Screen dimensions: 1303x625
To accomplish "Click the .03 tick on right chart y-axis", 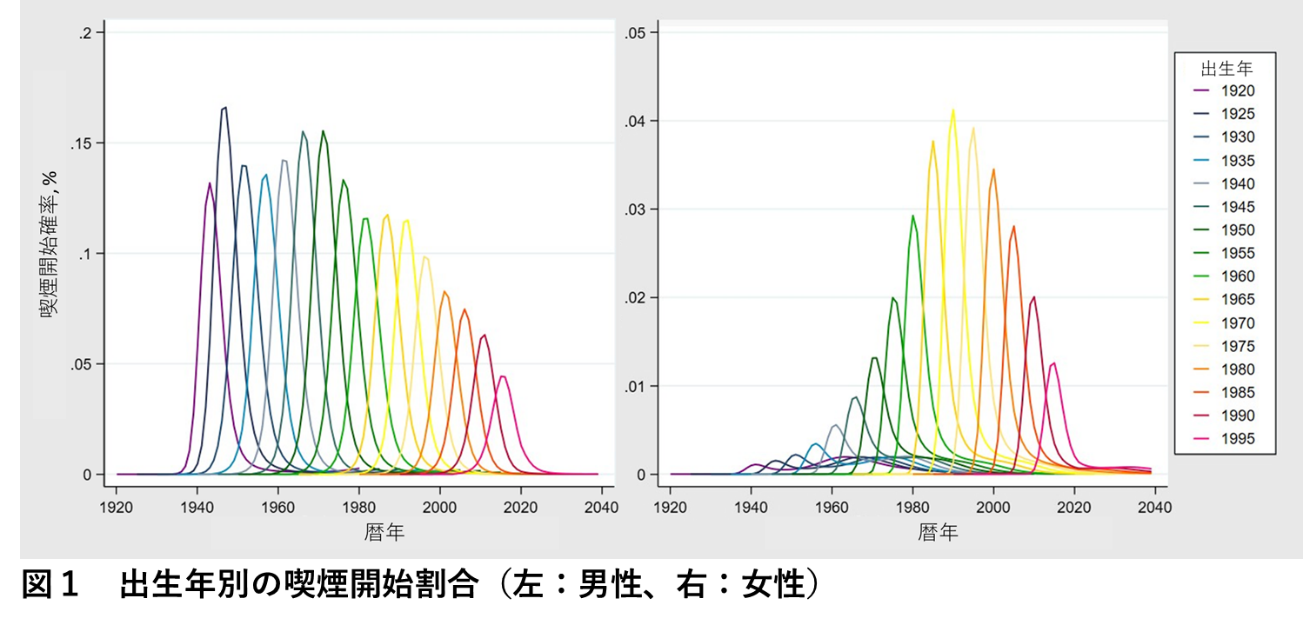I will click(636, 209).
